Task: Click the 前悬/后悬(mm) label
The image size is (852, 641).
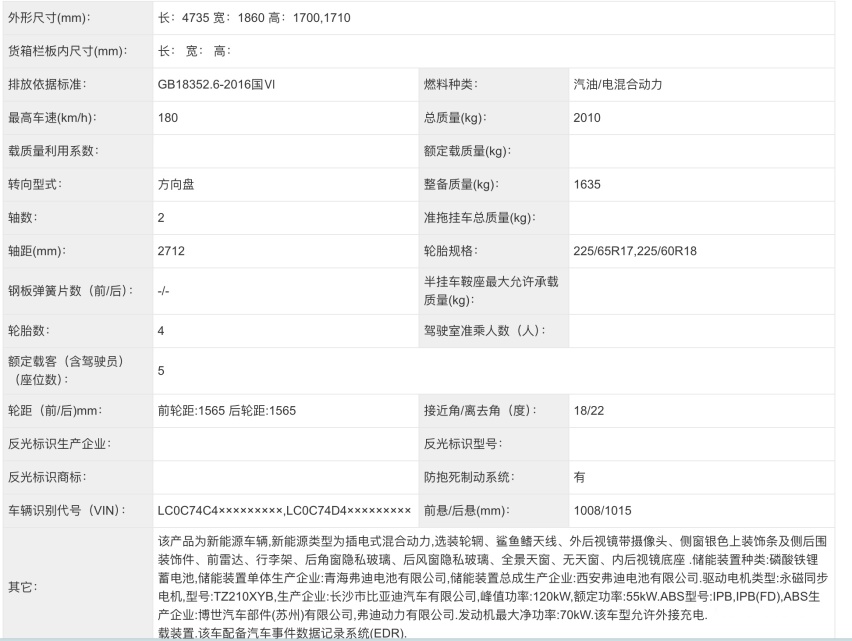Action: tap(467, 511)
